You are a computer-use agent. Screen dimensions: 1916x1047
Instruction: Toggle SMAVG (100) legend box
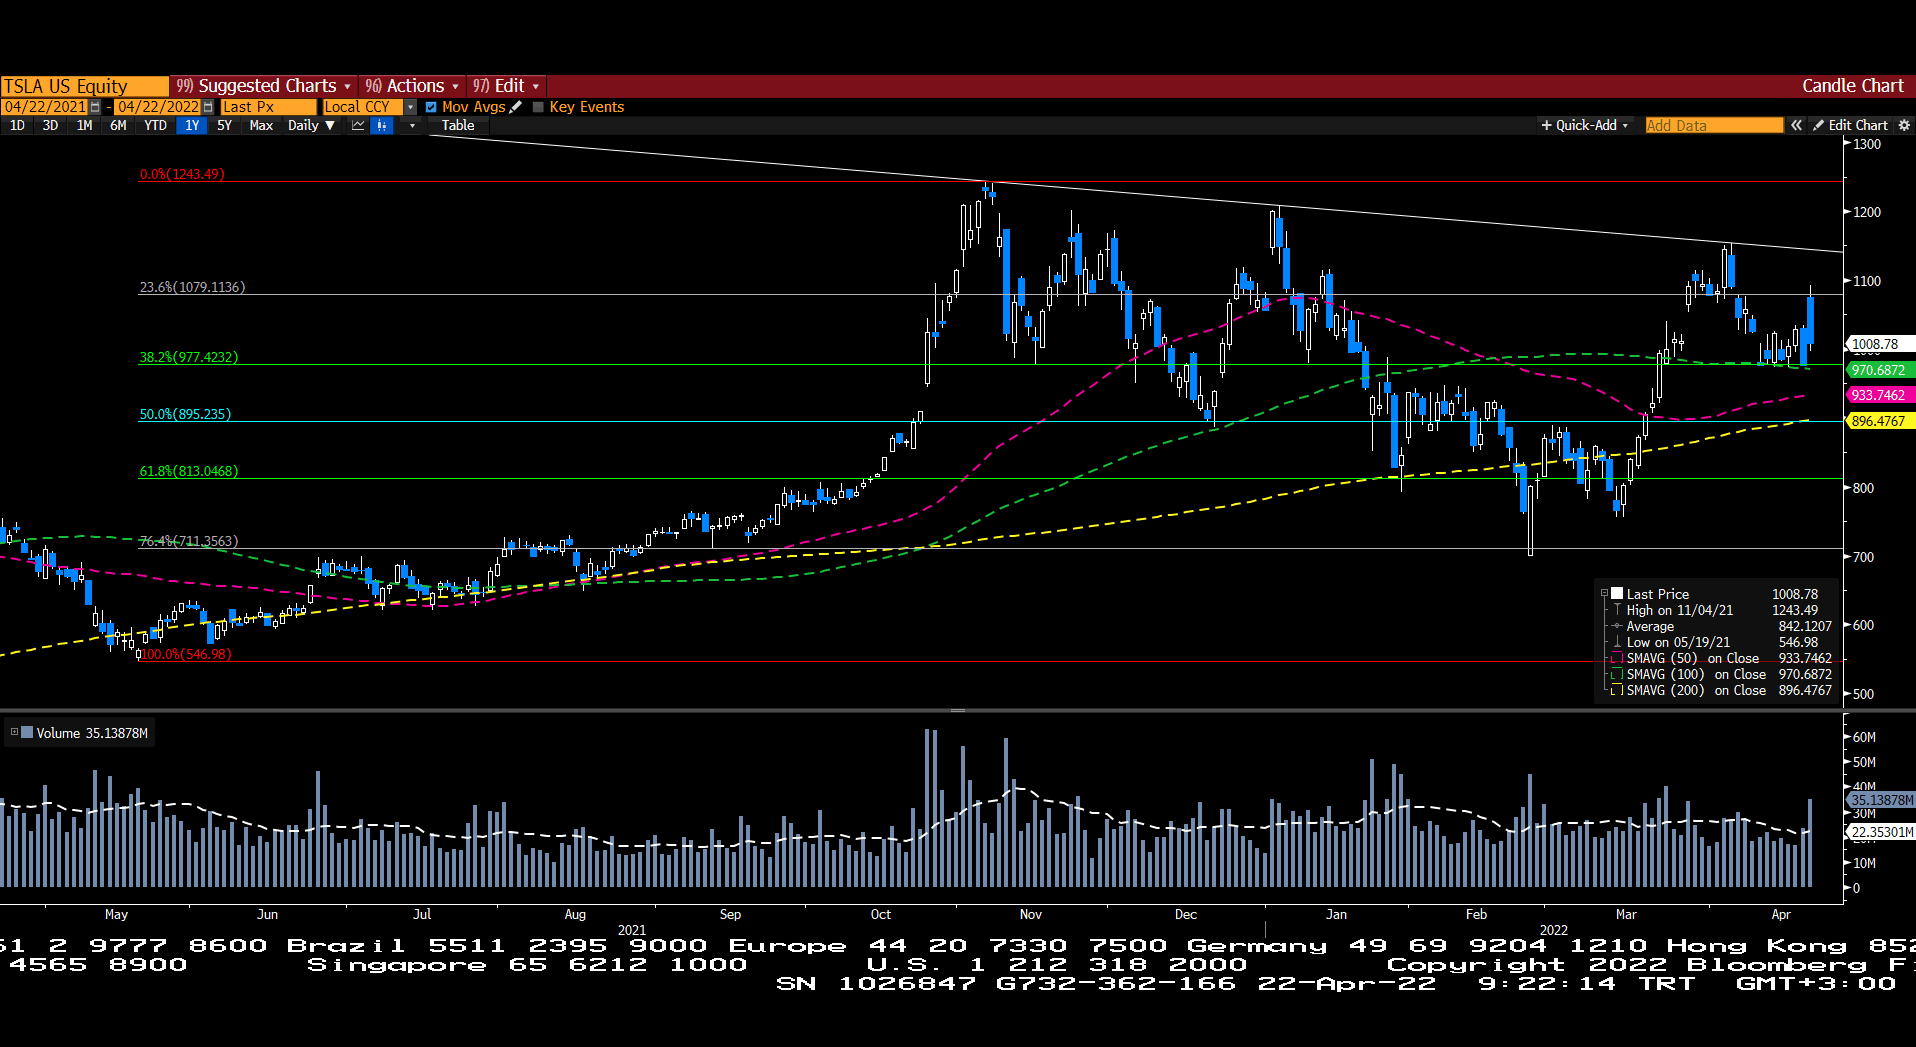pos(1617,674)
